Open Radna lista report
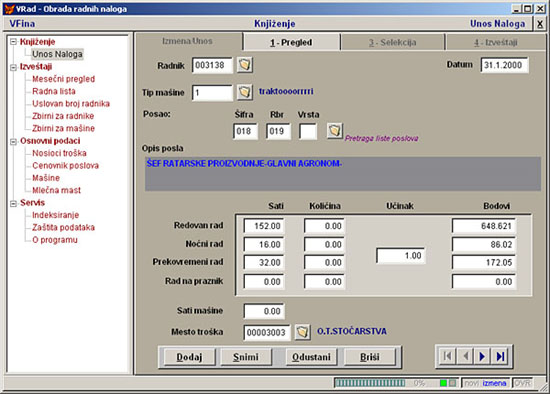550x394 pixels. click(x=54, y=91)
